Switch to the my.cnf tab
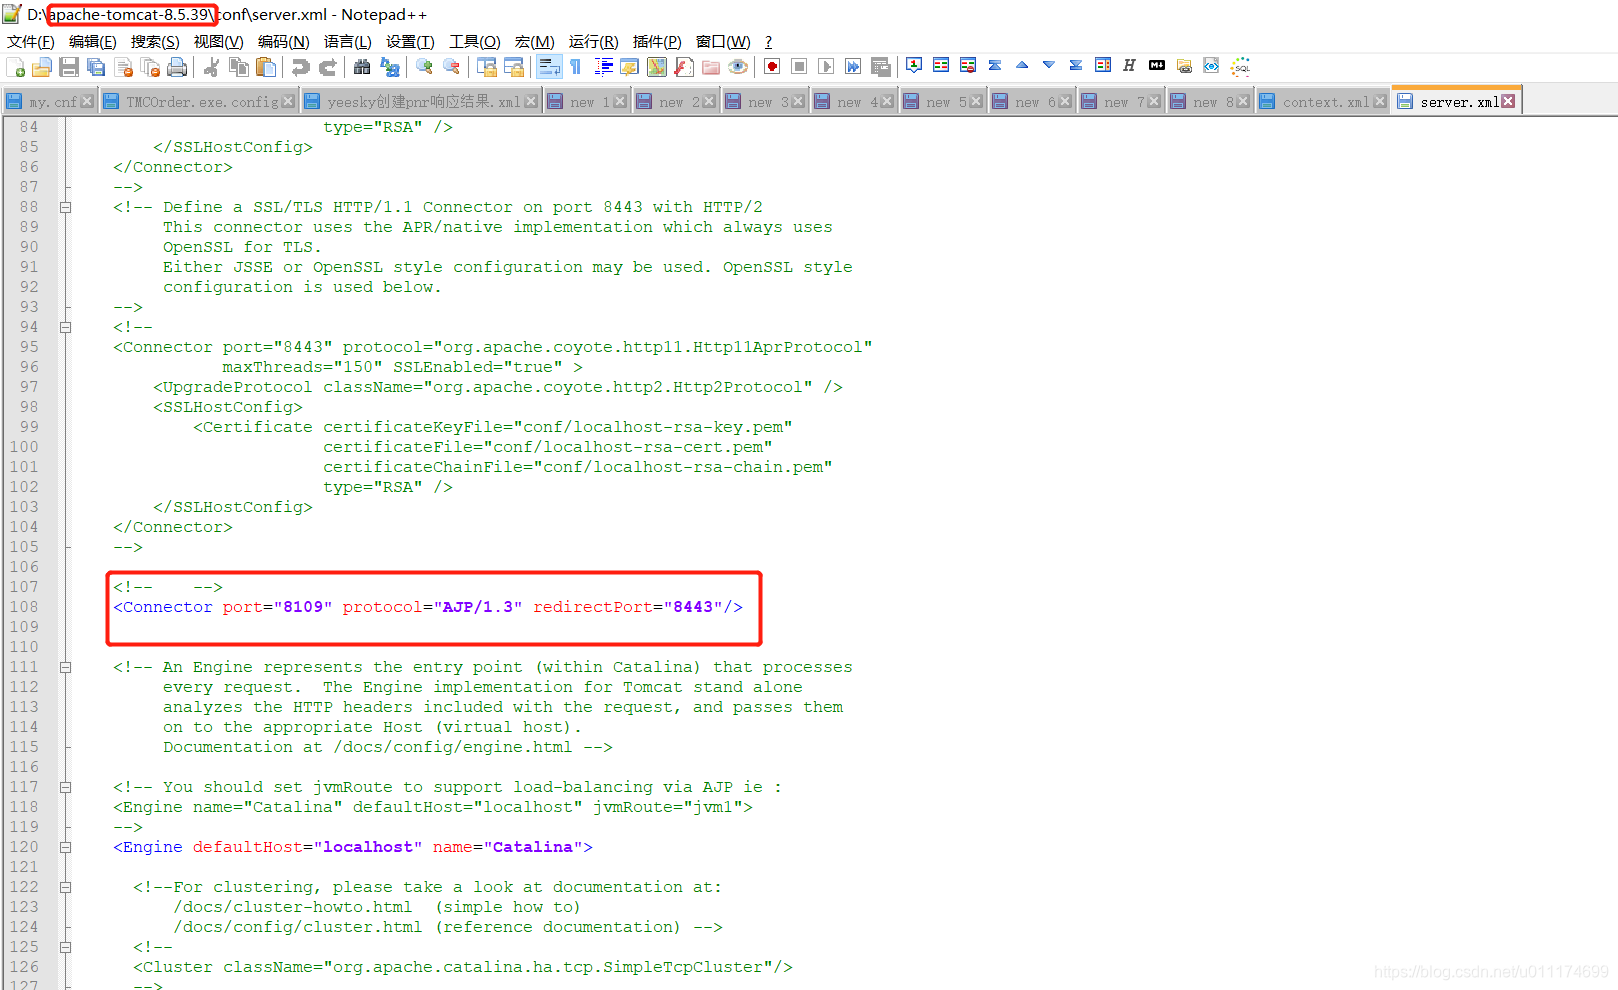The height and width of the screenshot is (990, 1618). (52, 102)
